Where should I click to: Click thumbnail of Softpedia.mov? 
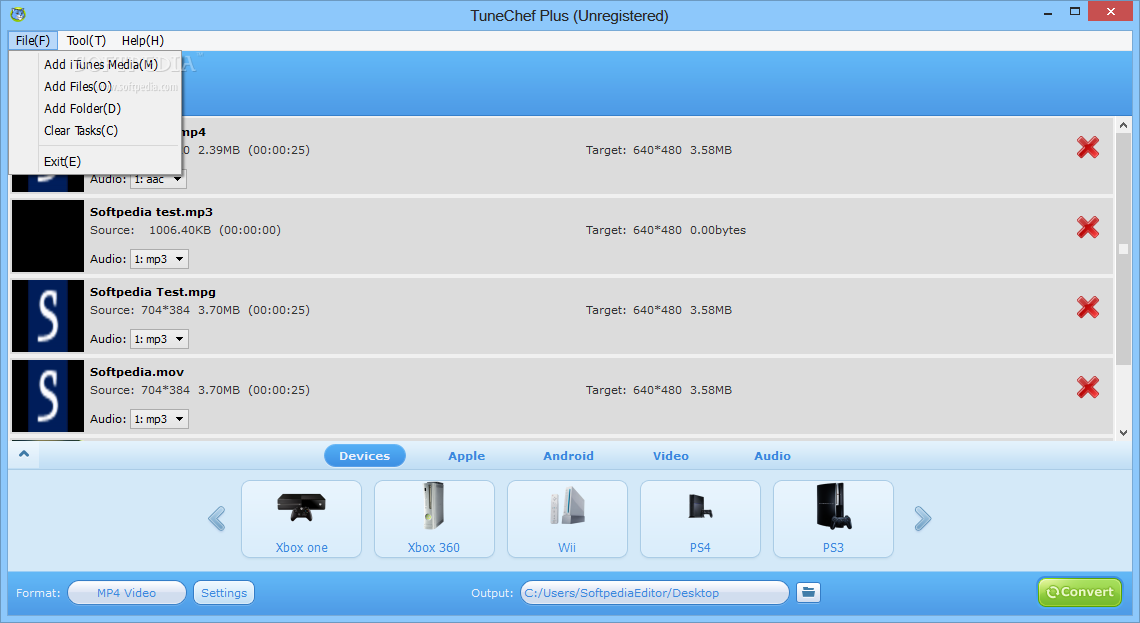pyautogui.click(x=48, y=396)
